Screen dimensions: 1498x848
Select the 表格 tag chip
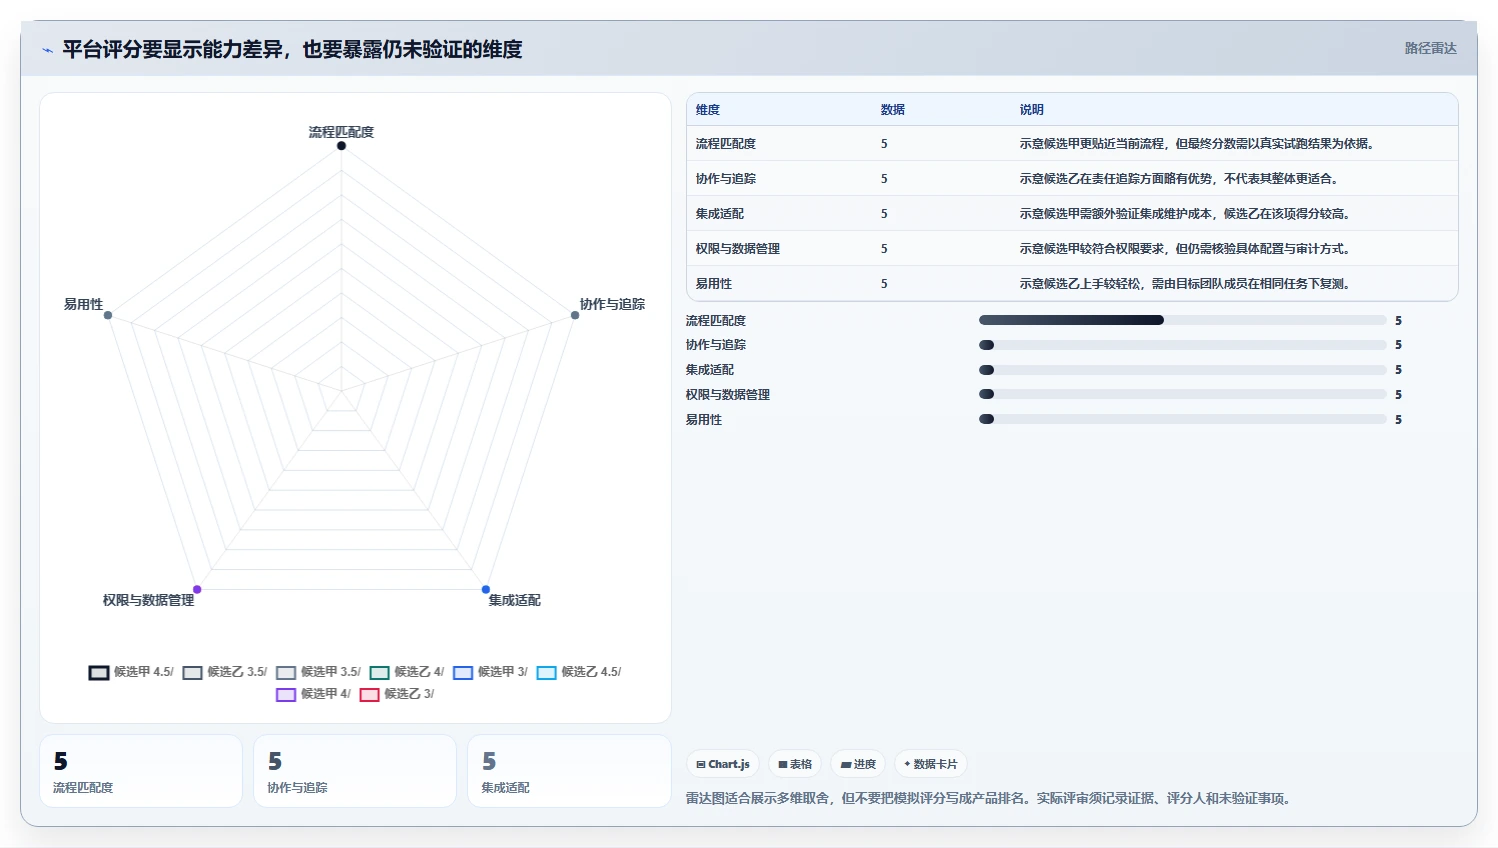[x=795, y=764]
